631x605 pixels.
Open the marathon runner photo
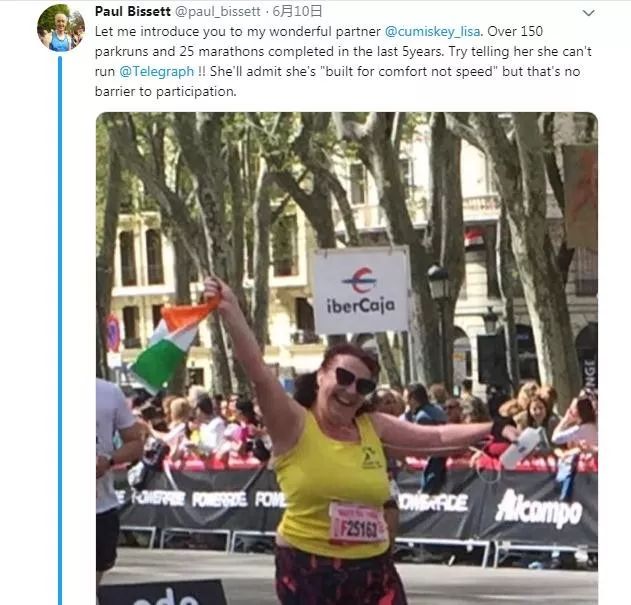(x=346, y=358)
